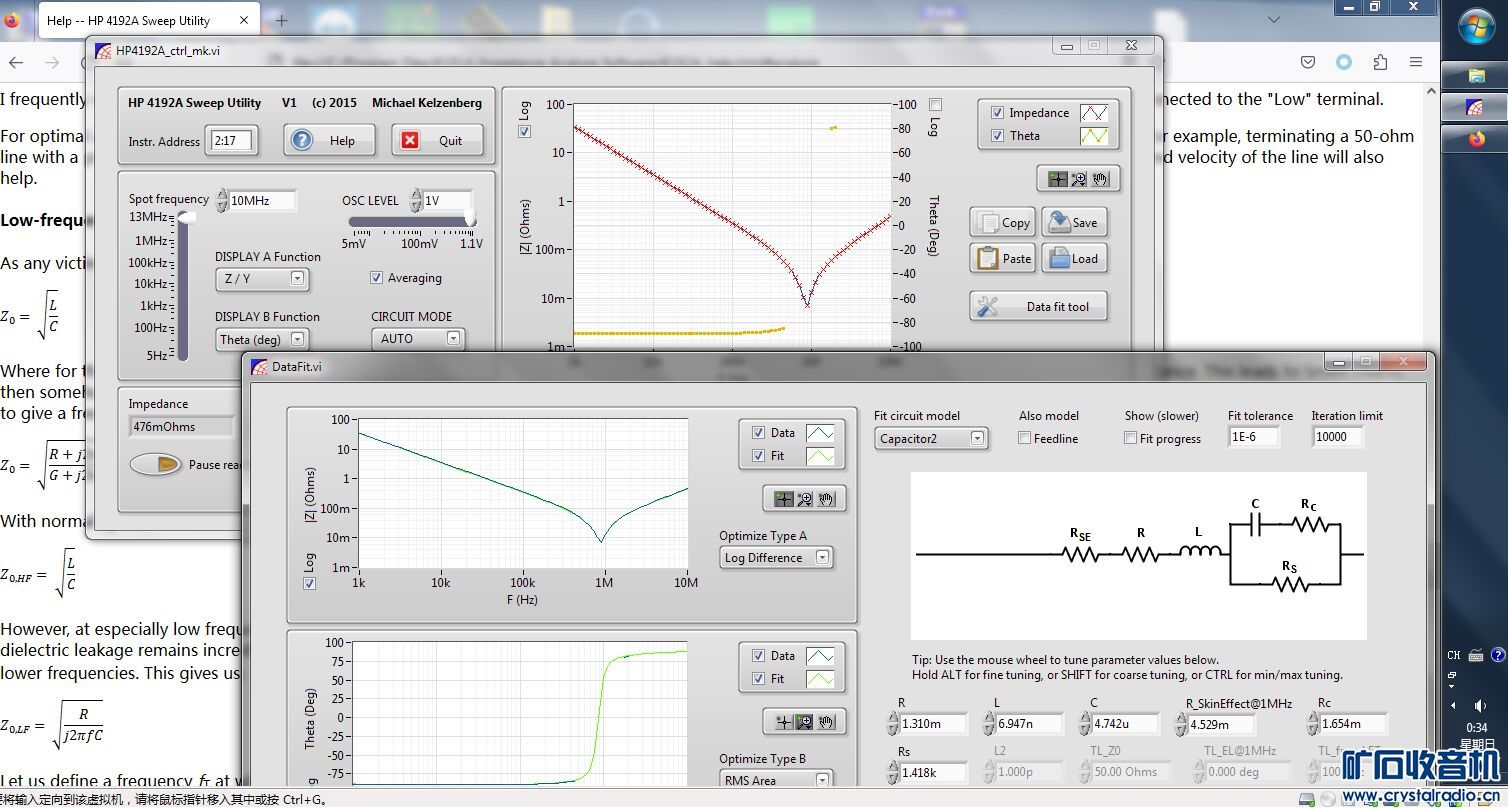Click the Help button in HP4192A window
Screen dimensions: 1508x808
(x=330, y=141)
